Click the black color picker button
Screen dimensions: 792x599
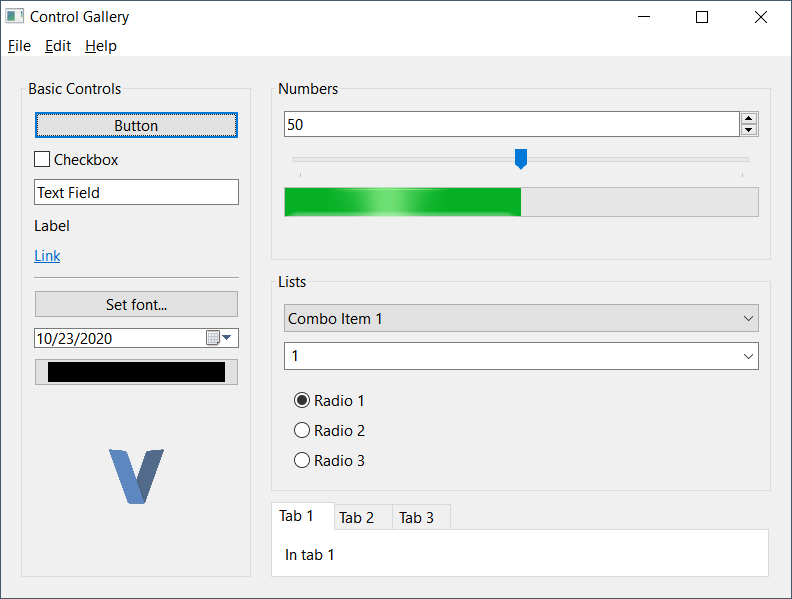[x=136, y=372]
